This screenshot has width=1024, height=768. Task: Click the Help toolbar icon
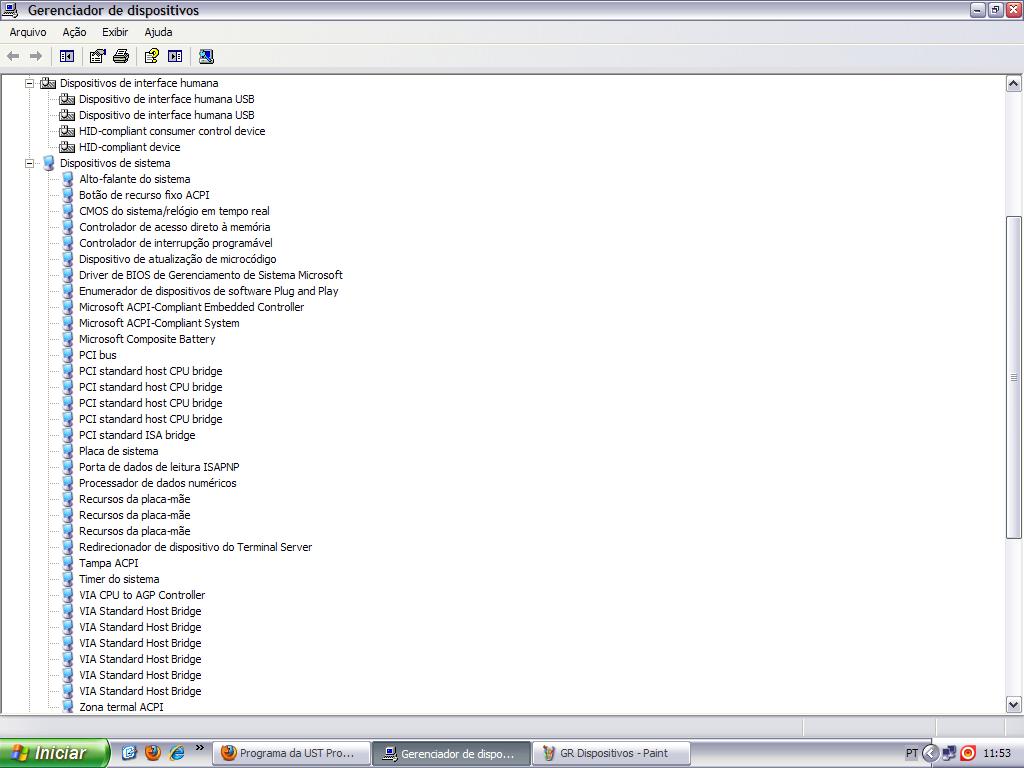pyautogui.click(x=152, y=56)
